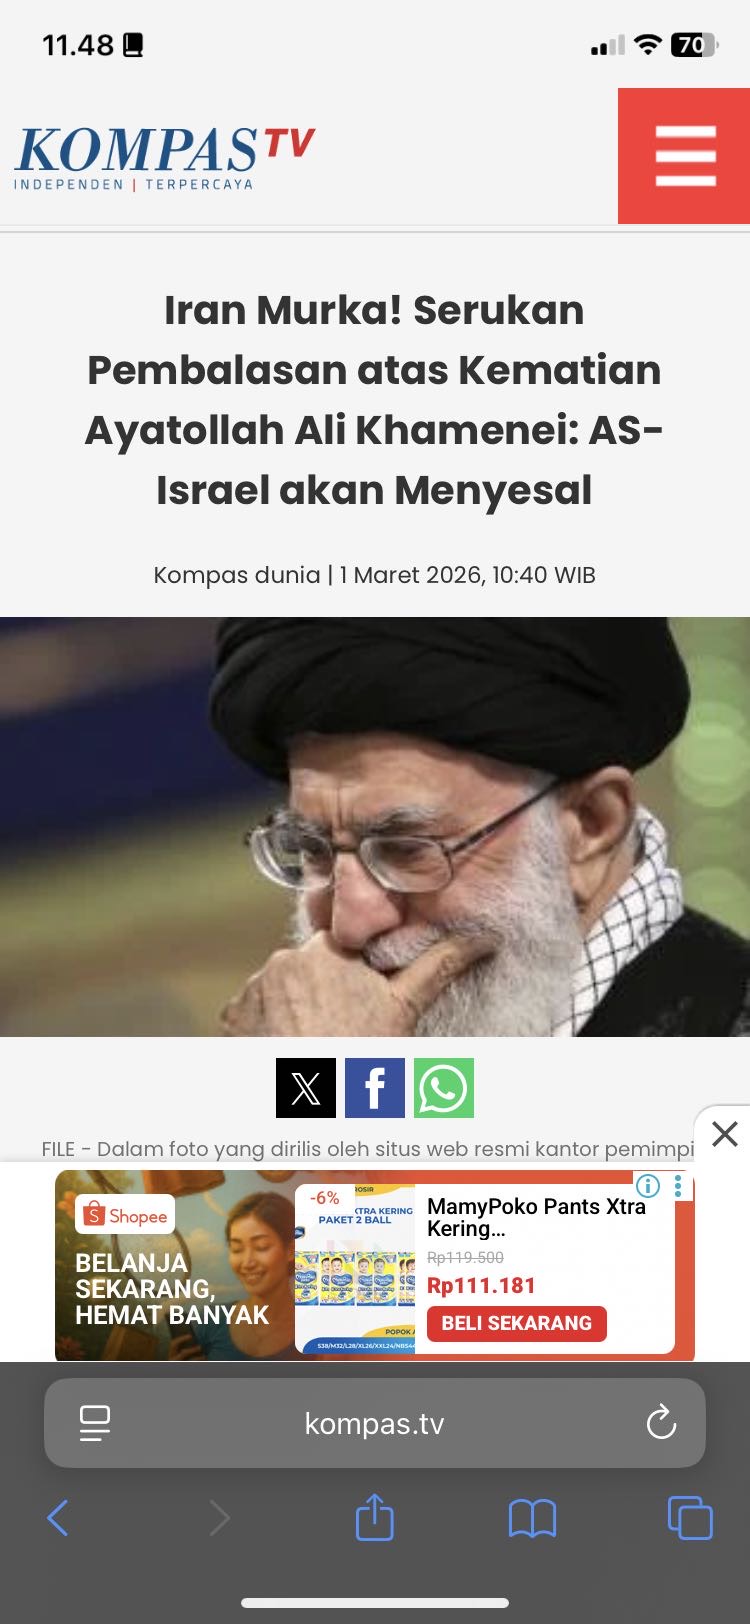Tap the kompas.tv address field

point(375,1423)
